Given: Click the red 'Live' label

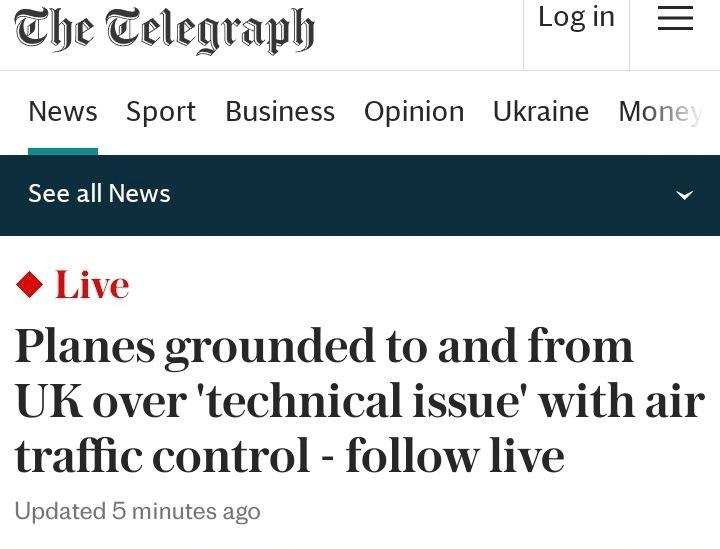Looking at the screenshot, I should pos(92,286).
